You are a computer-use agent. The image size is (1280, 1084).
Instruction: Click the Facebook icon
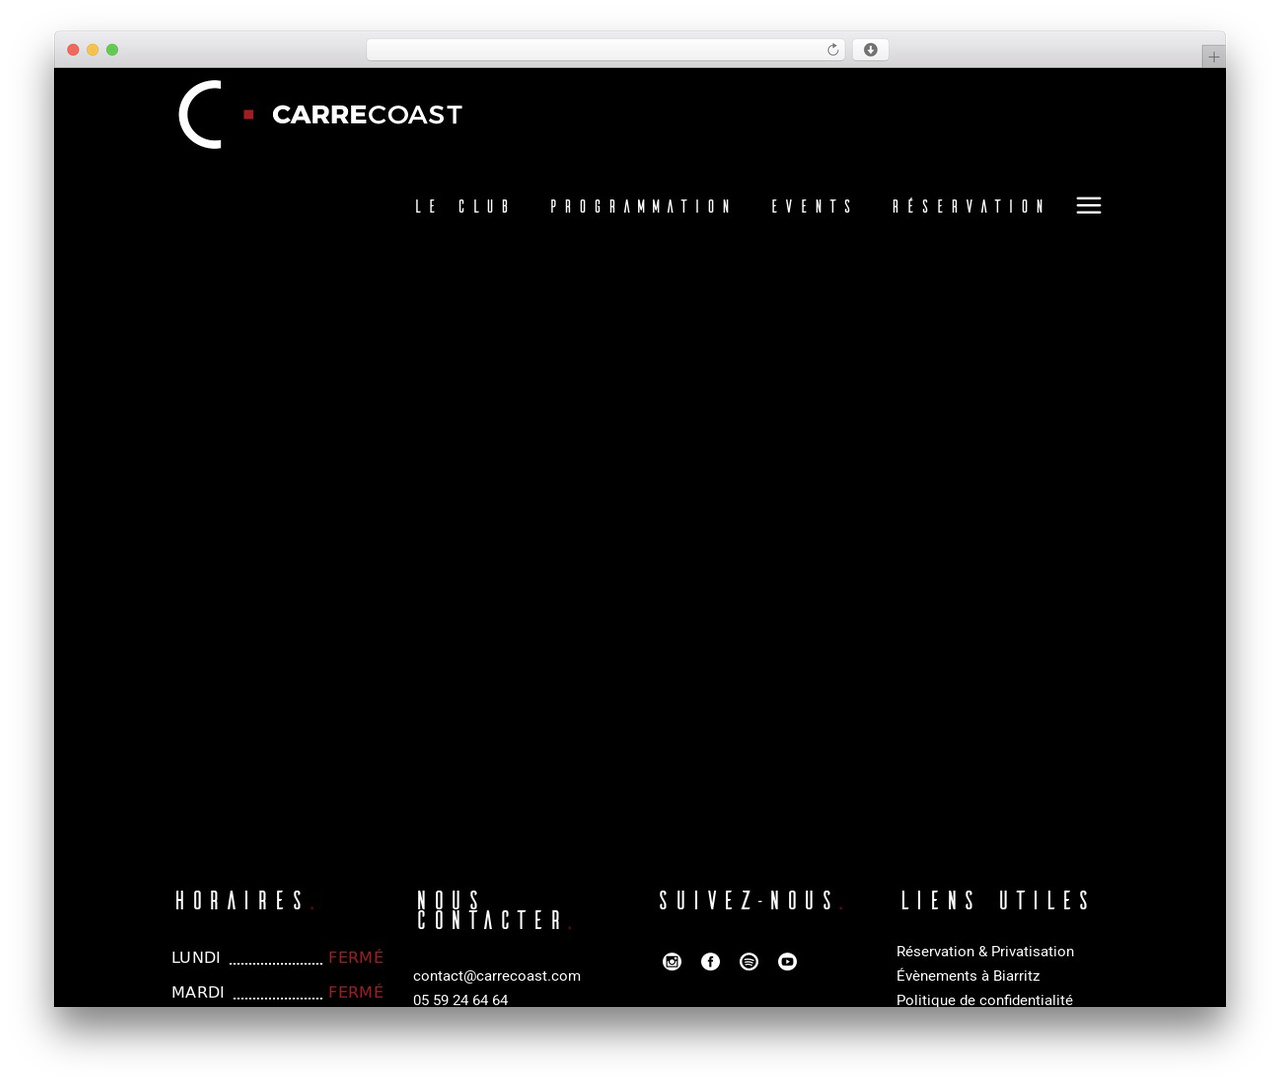[710, 961]
